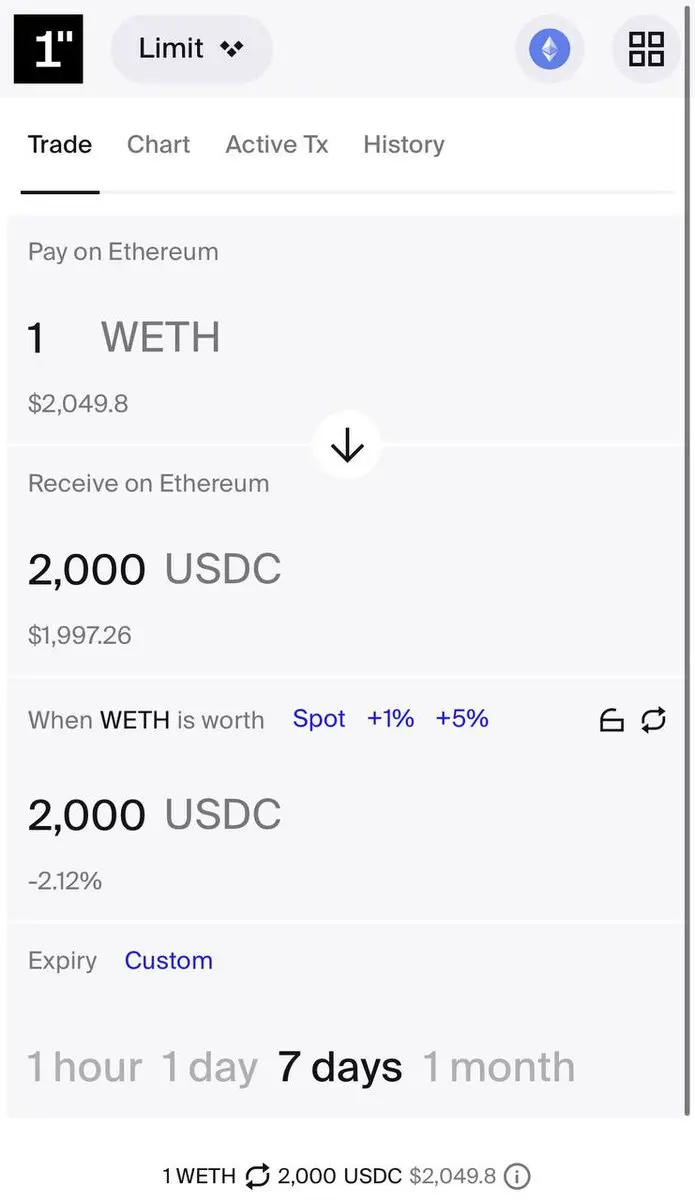Select the 1 hour expiry option
Viewport: 695px width, 1200px height.
84,1067
